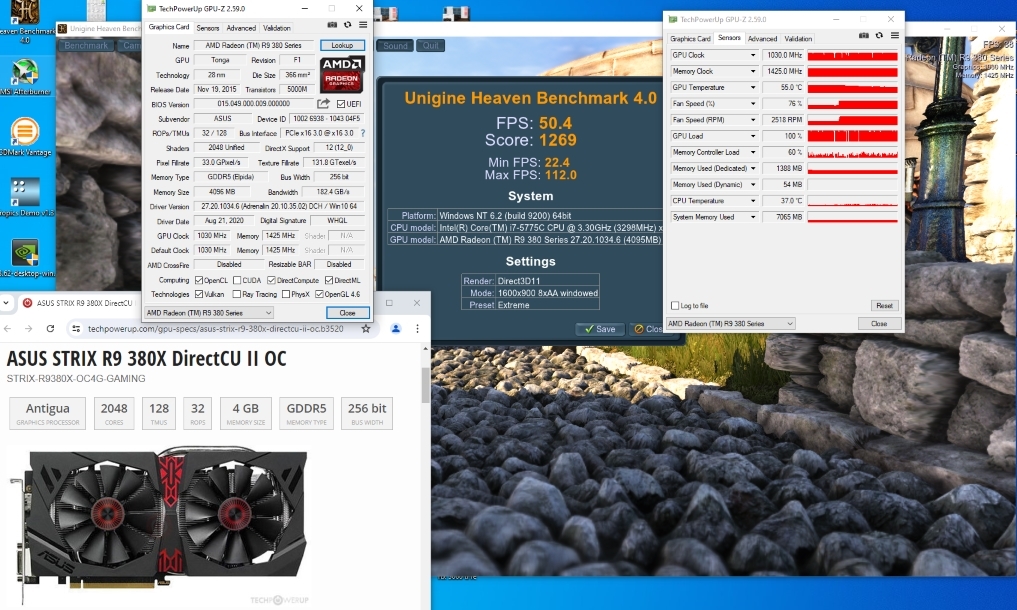Click the browser address bar URL
The width and height of the screenshot is (1017, 610).
215,329
